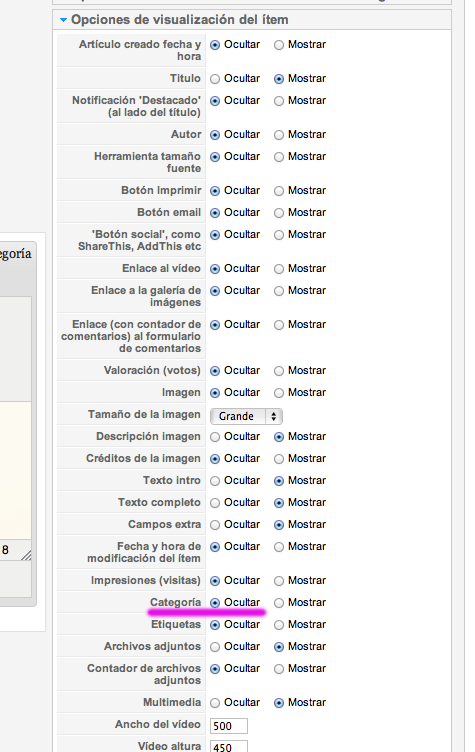The height and width of the screenshot is (752, 475).
Task: Open the Tamaño de la imagen dropdown
Action: click(x=246, y=416)
